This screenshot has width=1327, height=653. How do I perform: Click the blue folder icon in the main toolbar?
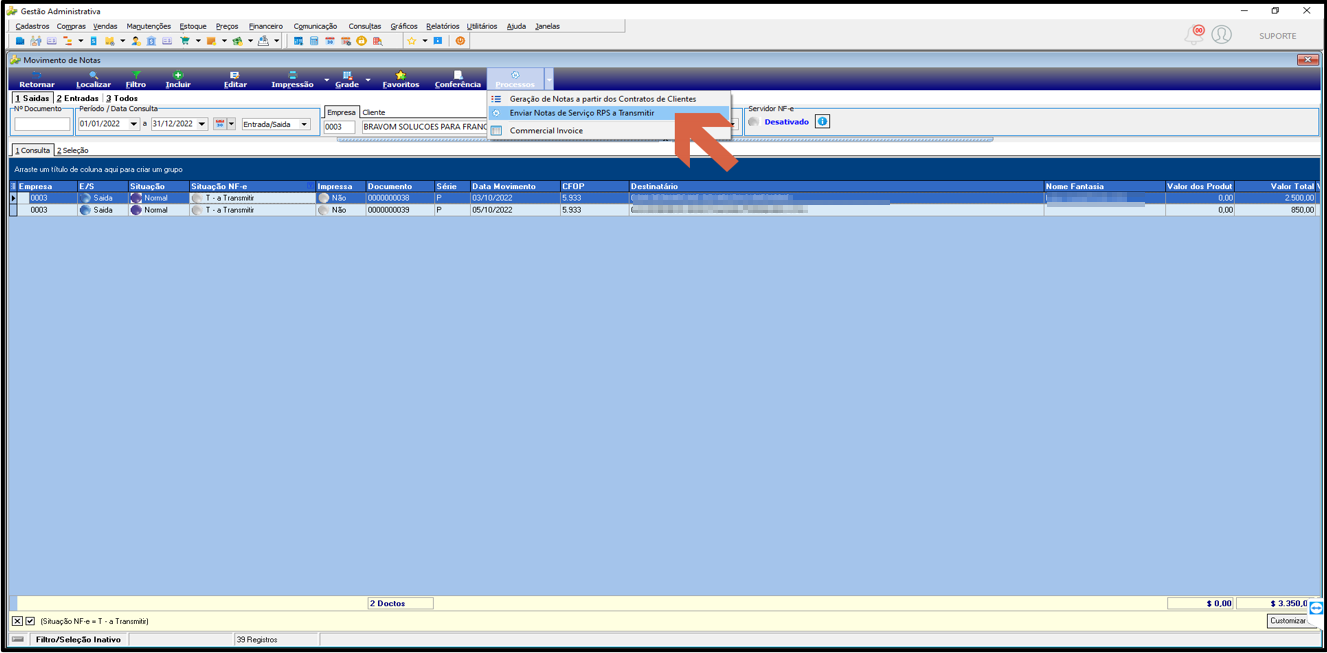20,41
